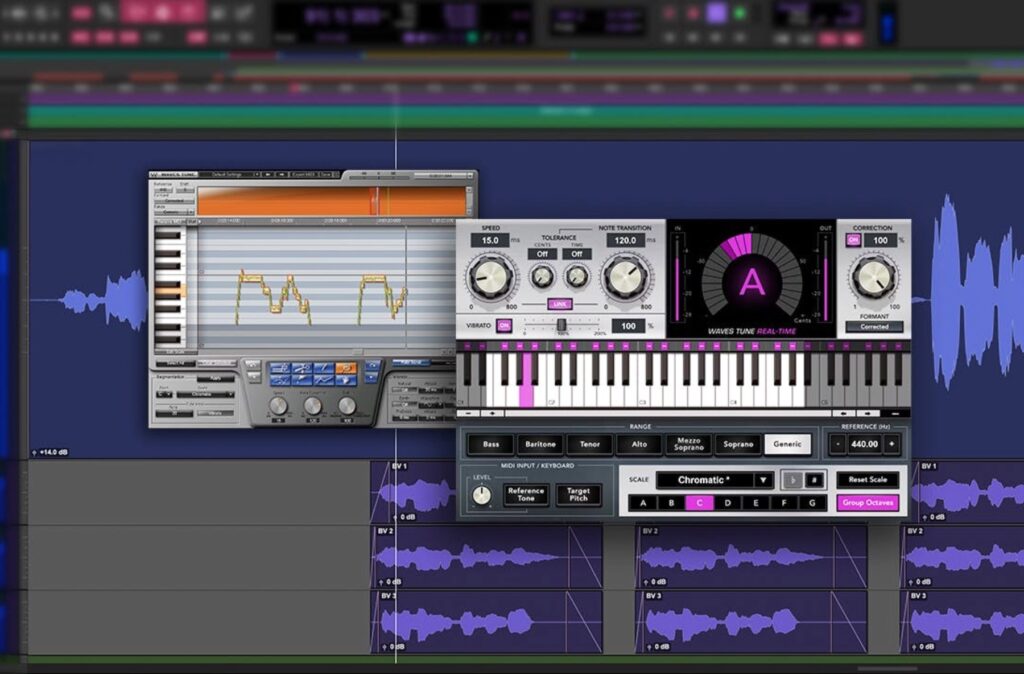Select the highlighted orange tool in Waves Tune
1024x674 pixels.
pos(346,368)
